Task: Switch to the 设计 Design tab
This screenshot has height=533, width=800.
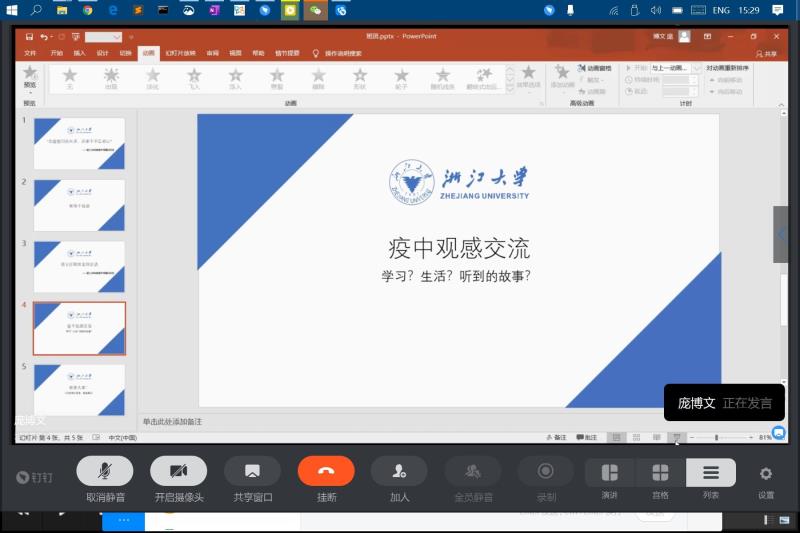Action: click(103, 53)
